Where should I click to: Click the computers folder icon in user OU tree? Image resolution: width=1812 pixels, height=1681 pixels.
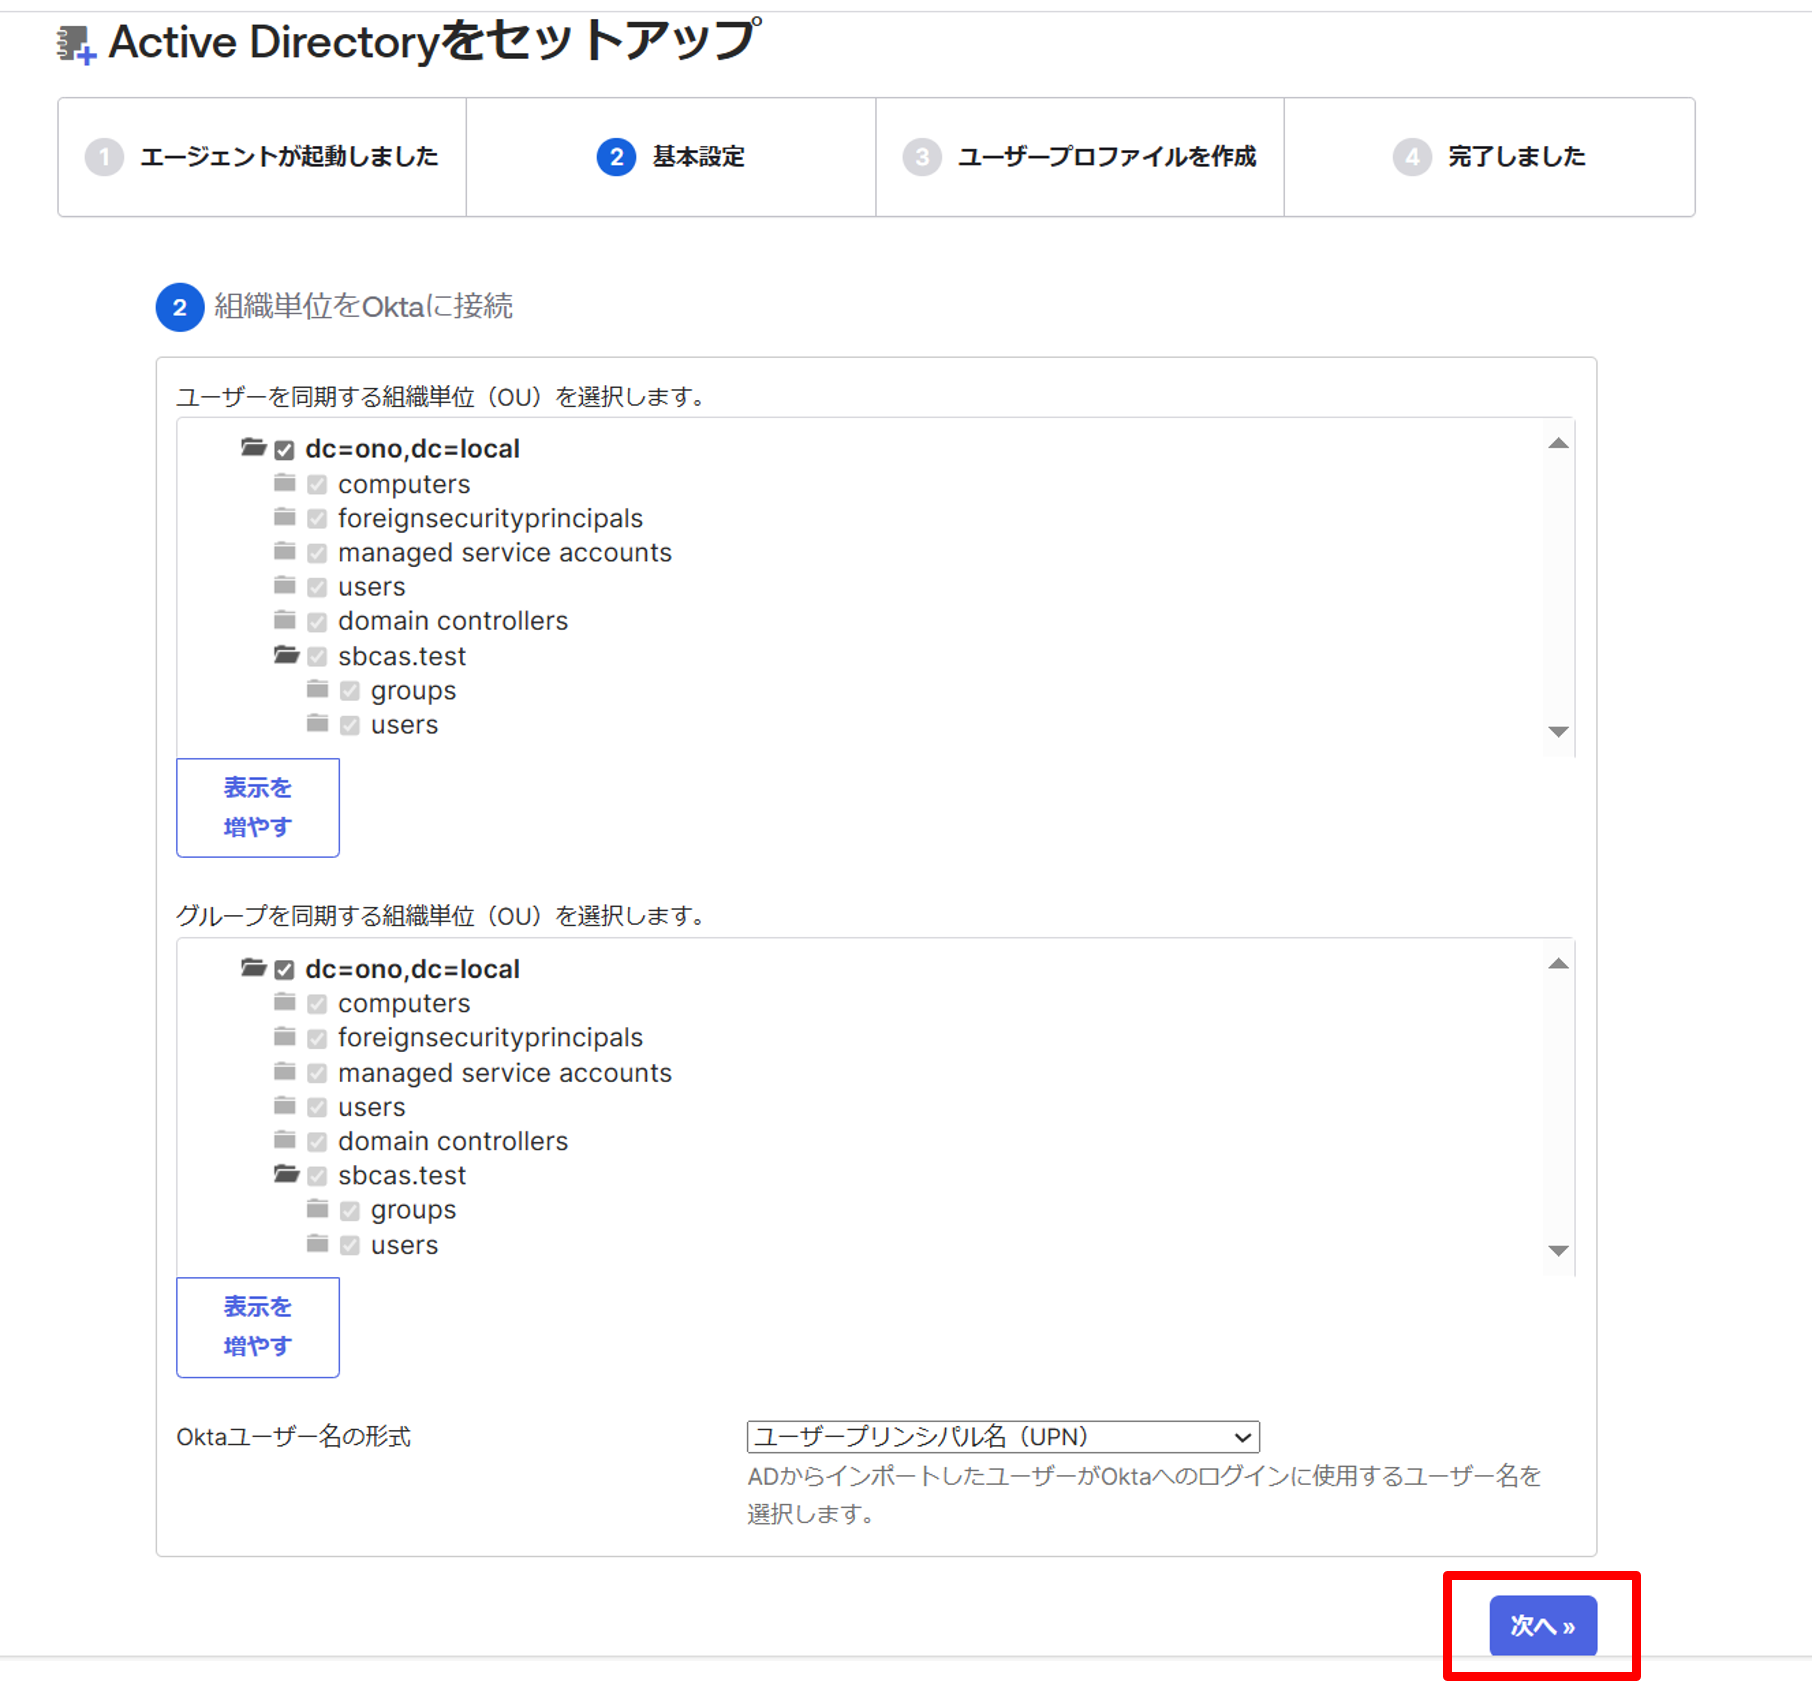[285, 483]
